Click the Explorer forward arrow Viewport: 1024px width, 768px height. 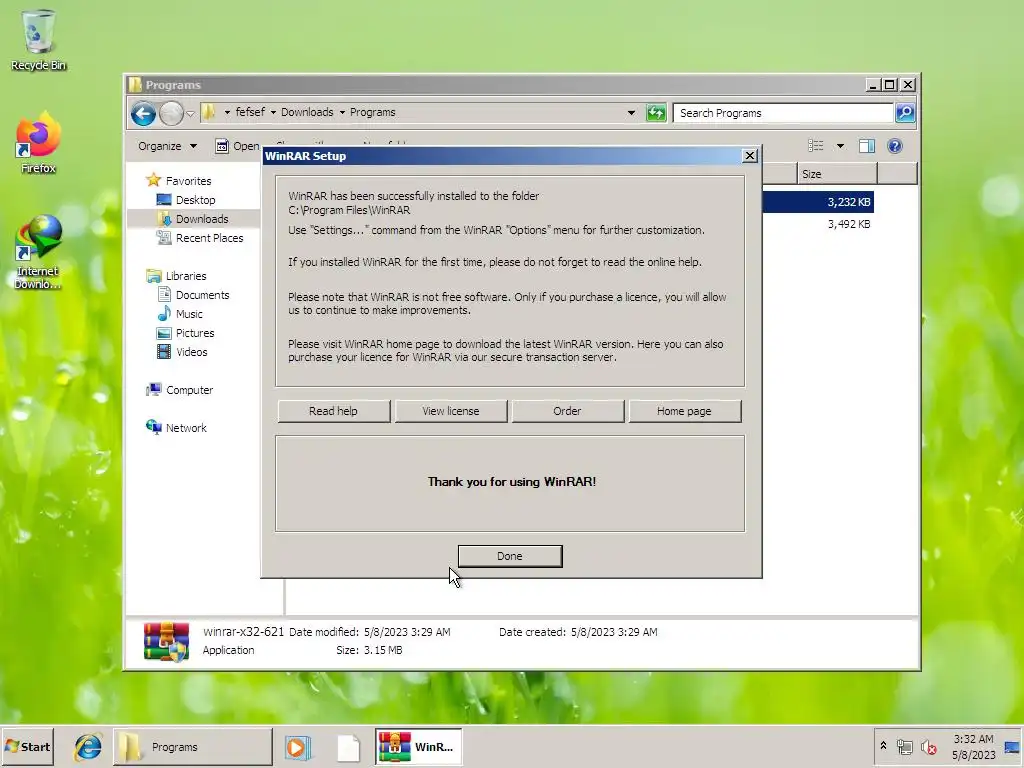(172, 114)
